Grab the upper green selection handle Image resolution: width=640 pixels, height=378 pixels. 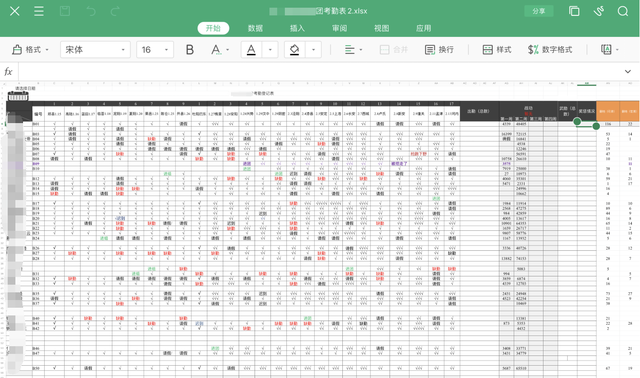point(577,121)
